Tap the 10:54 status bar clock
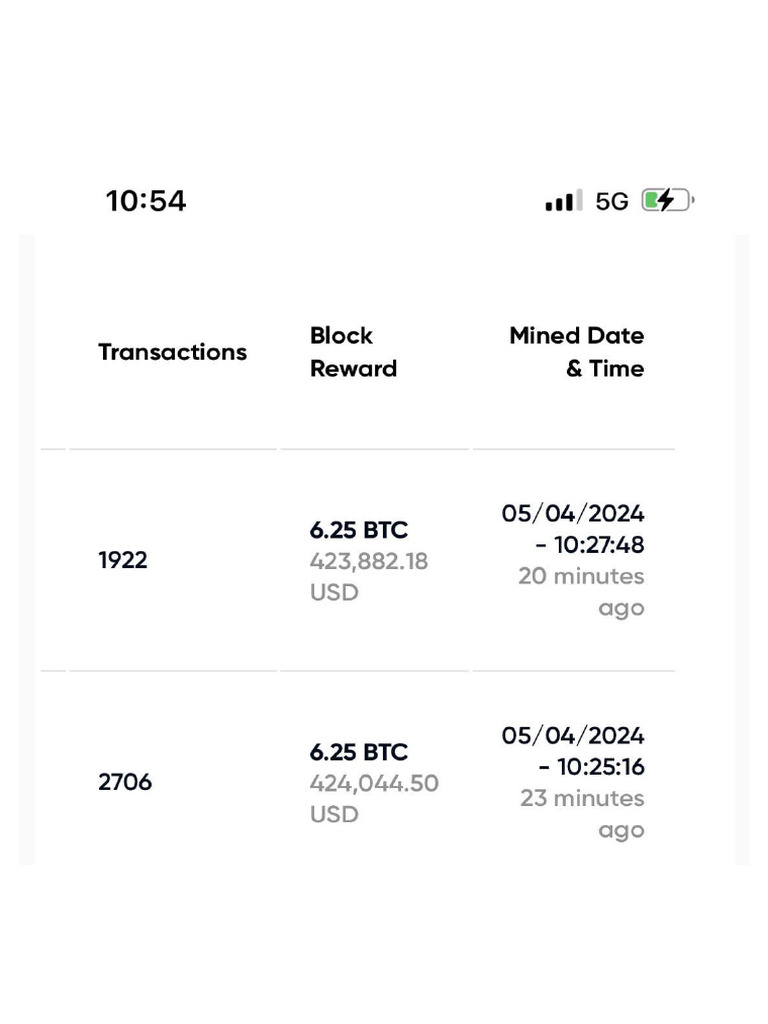The width and height of the screenshot is (768, 1024). click(x=146, y=201)
